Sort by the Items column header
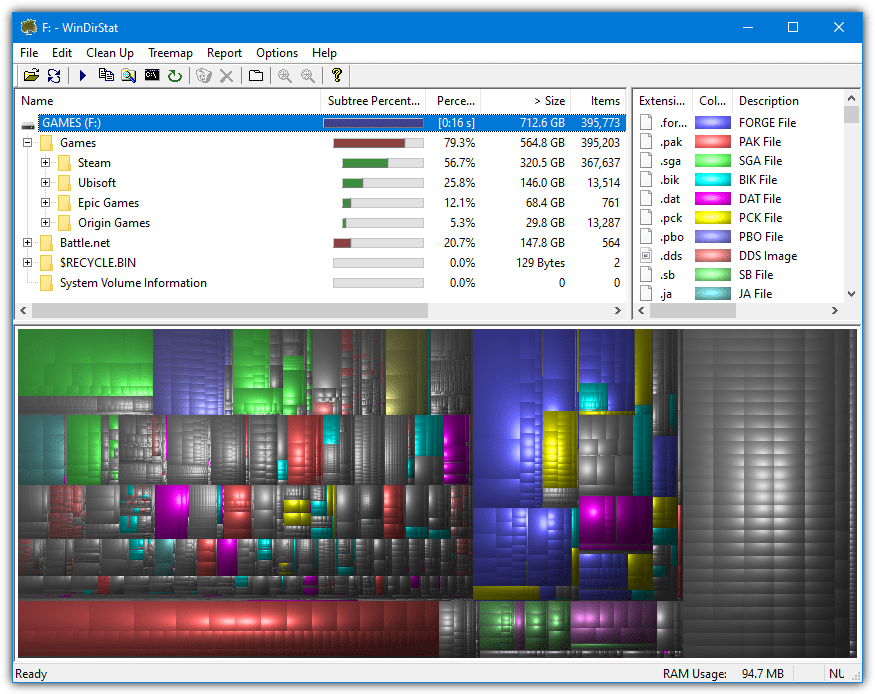The image size is (875, 694). [598, 101]
